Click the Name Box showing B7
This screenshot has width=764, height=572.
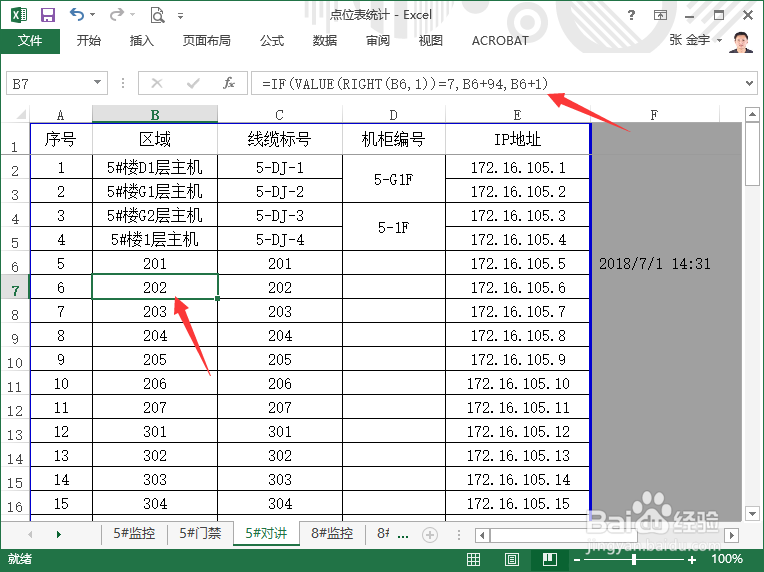click(50, 84)
